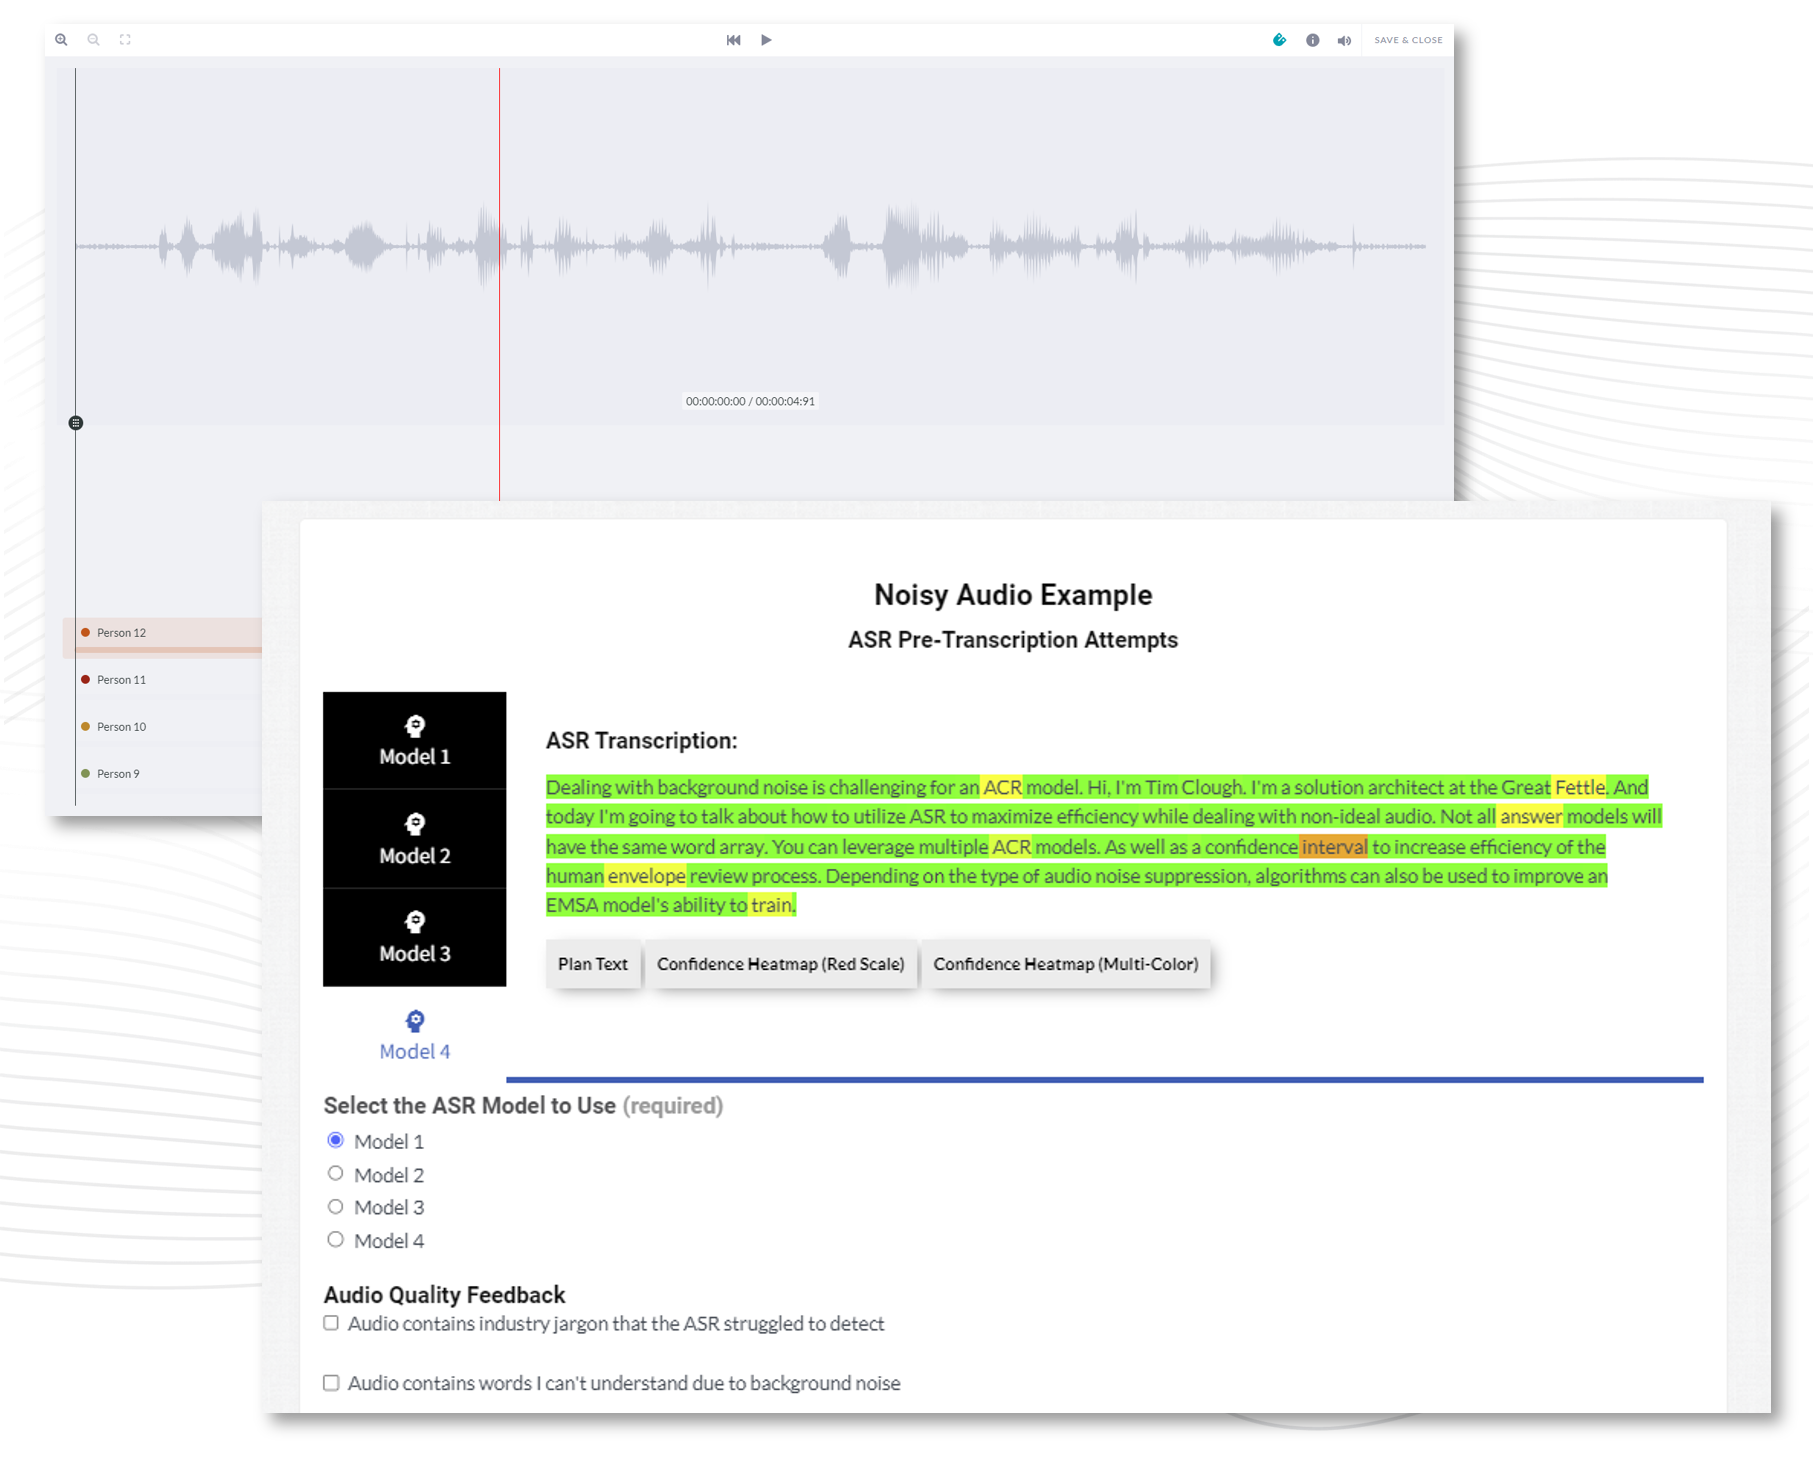Rewind audio to the beginning
Image resolution: width=1813 pixels, height=1479 pixels.
point(733,40)
